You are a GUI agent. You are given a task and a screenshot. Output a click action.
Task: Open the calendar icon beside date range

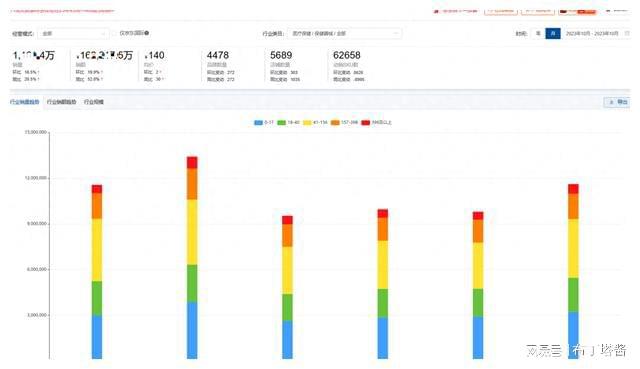coord(627,33)
